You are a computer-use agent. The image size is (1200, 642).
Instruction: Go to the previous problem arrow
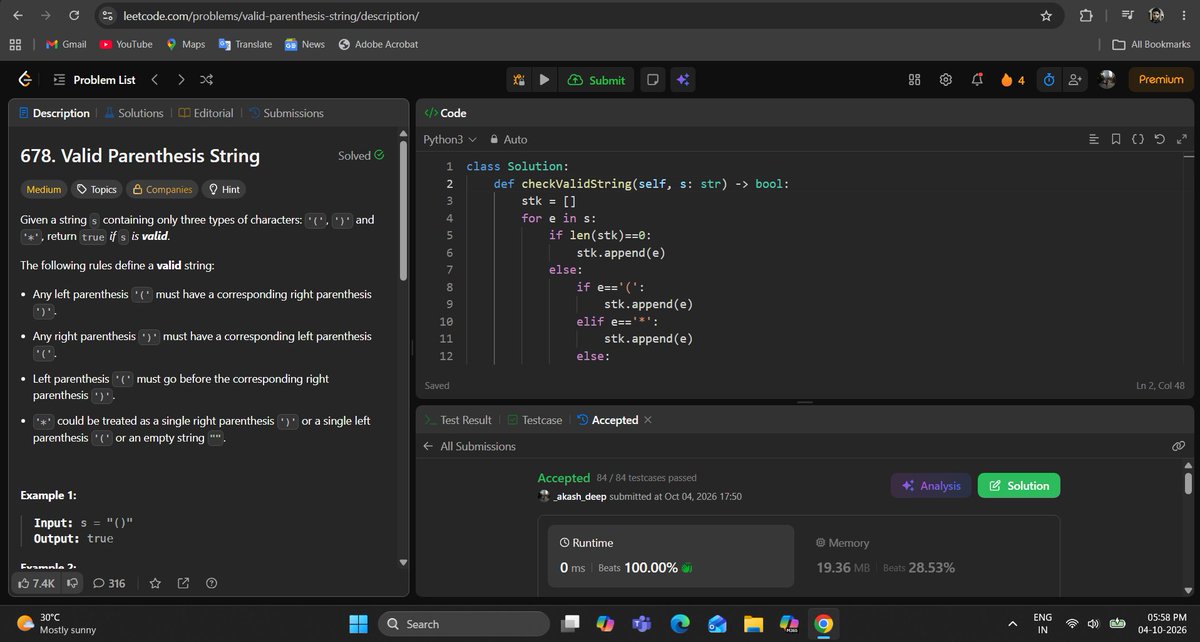point(154,80)
